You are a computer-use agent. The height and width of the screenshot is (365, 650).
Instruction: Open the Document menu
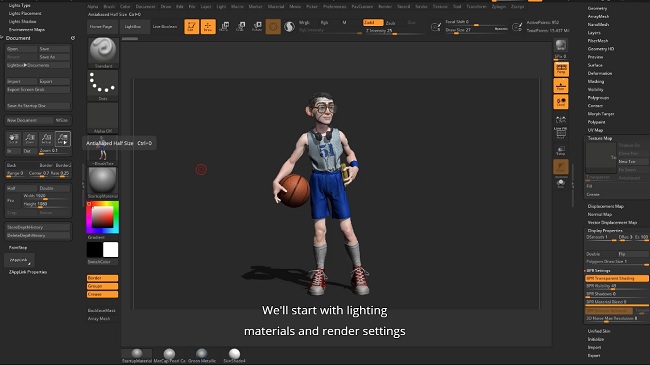pos(146,7)
